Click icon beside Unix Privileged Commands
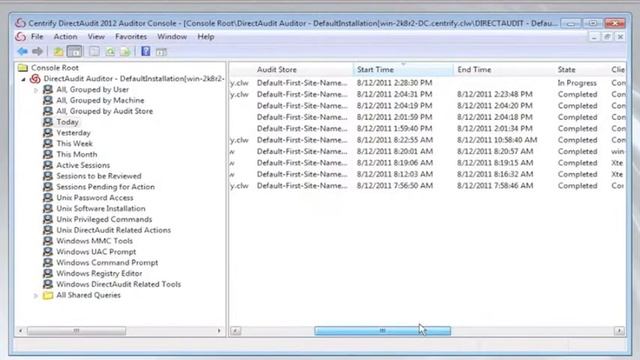This screenshot has height=360, width=640. click(48, 219)
